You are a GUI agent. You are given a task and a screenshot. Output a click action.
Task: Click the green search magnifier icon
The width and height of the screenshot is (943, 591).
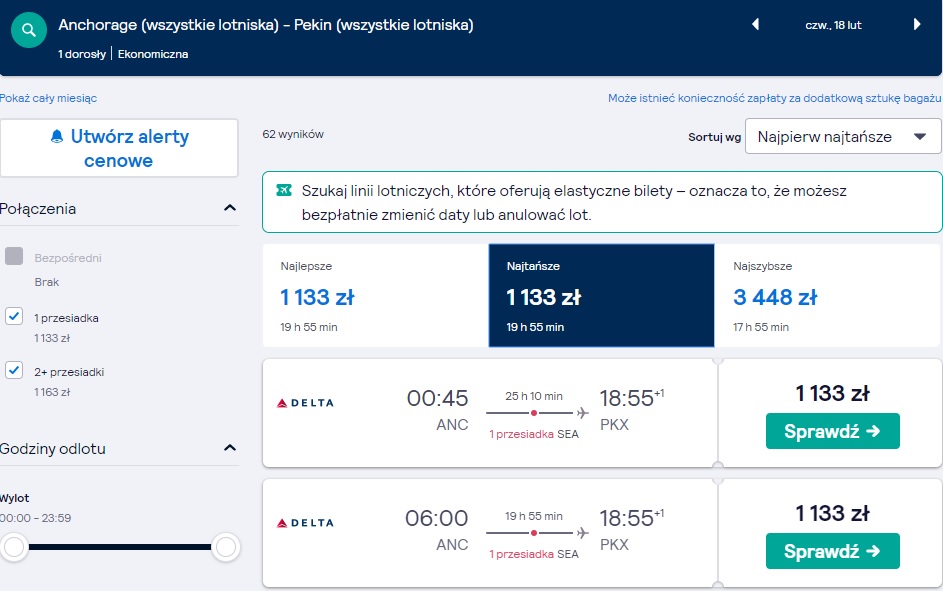click(x=29, y=30)
